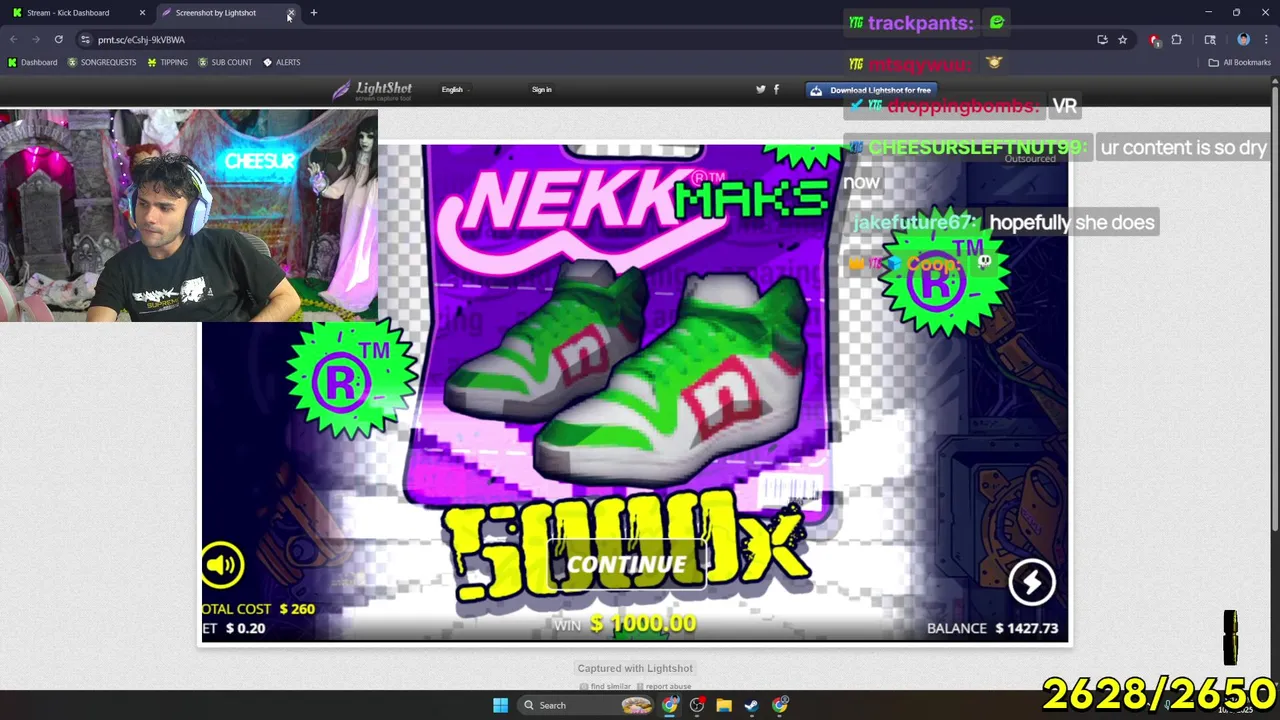Close the Kick Dashboard tab
The image size is (1280, 720).
(x=142, y=13)
